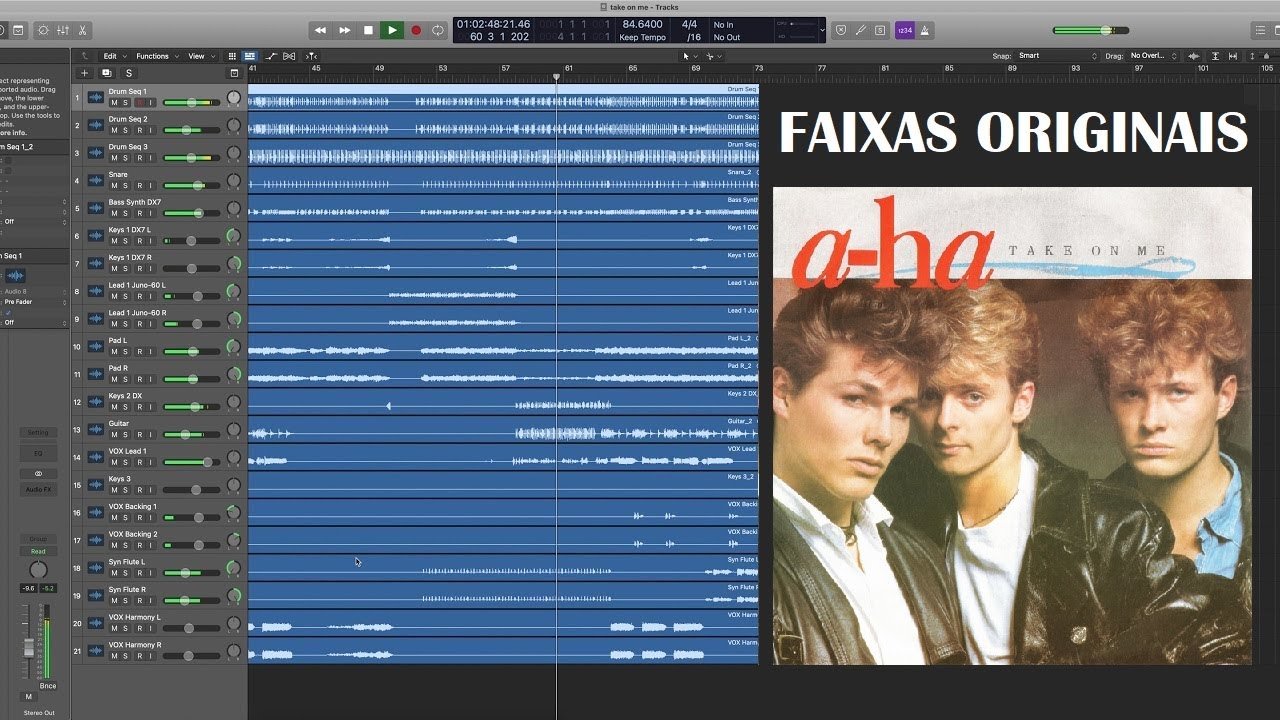Image resolution: width=1280 pixels, height=720 pixels.
Task: Click the Audio FX slot button
Action: pos(38,489)
